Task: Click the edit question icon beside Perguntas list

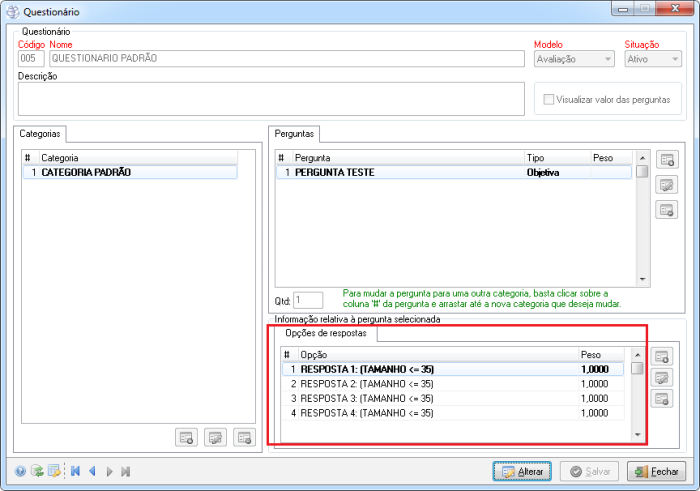Action: pyautogui.click(x=667, y=184)
